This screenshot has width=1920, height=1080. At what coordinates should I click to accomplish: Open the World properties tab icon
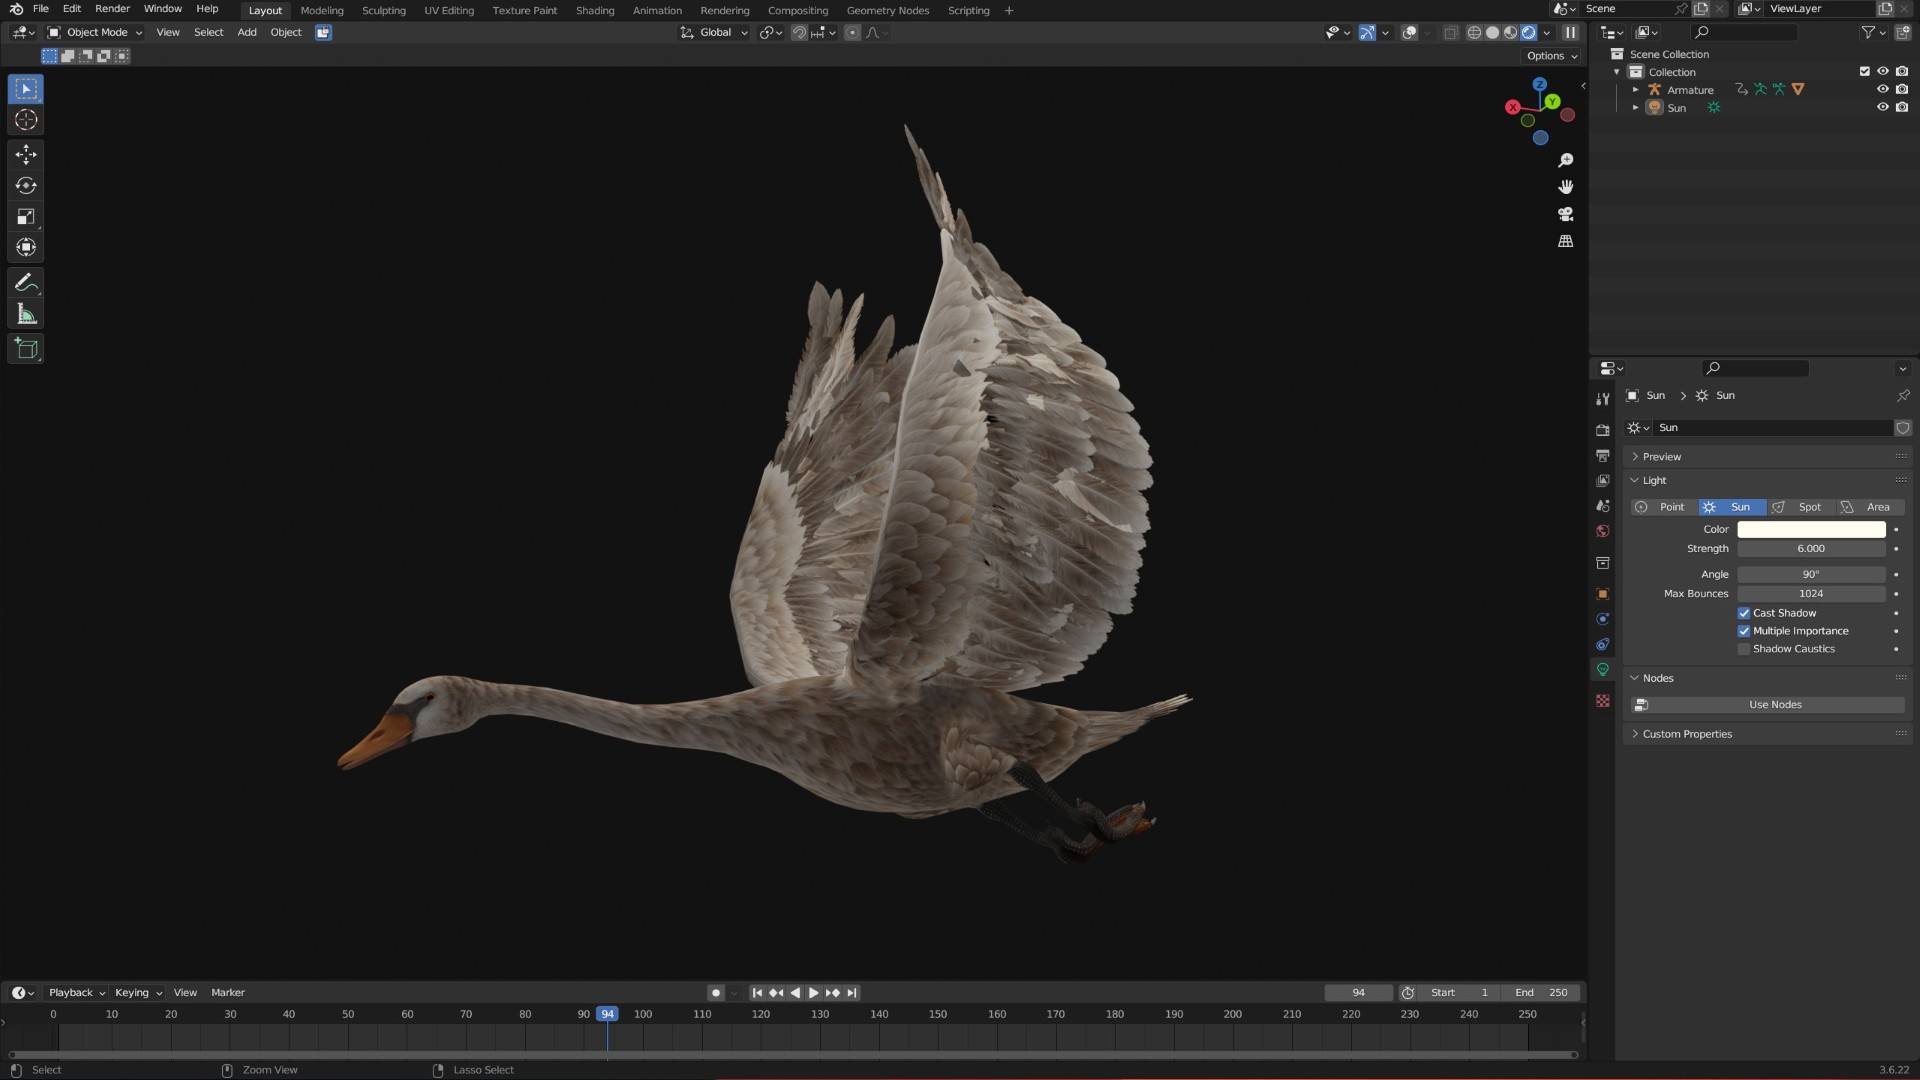pyautogui.click(x=1603, y=531)
